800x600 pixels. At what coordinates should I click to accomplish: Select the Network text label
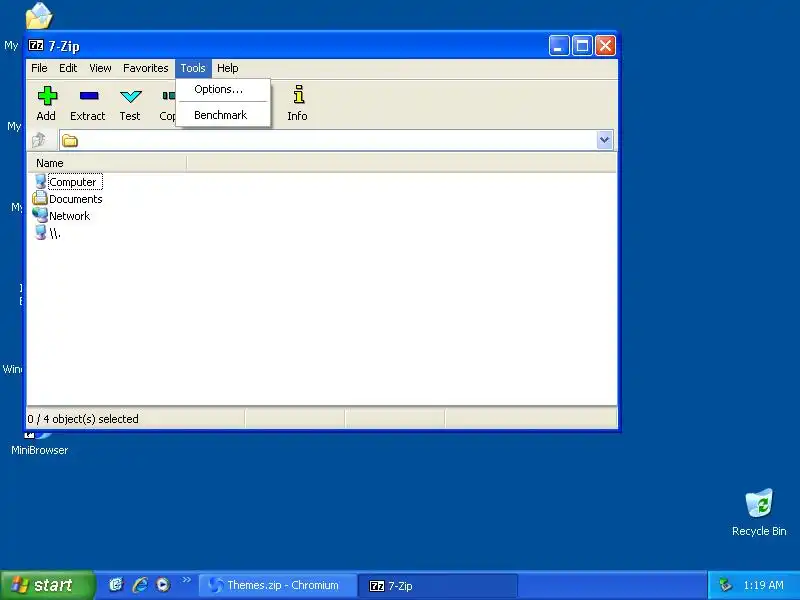[x=69, y=216]
